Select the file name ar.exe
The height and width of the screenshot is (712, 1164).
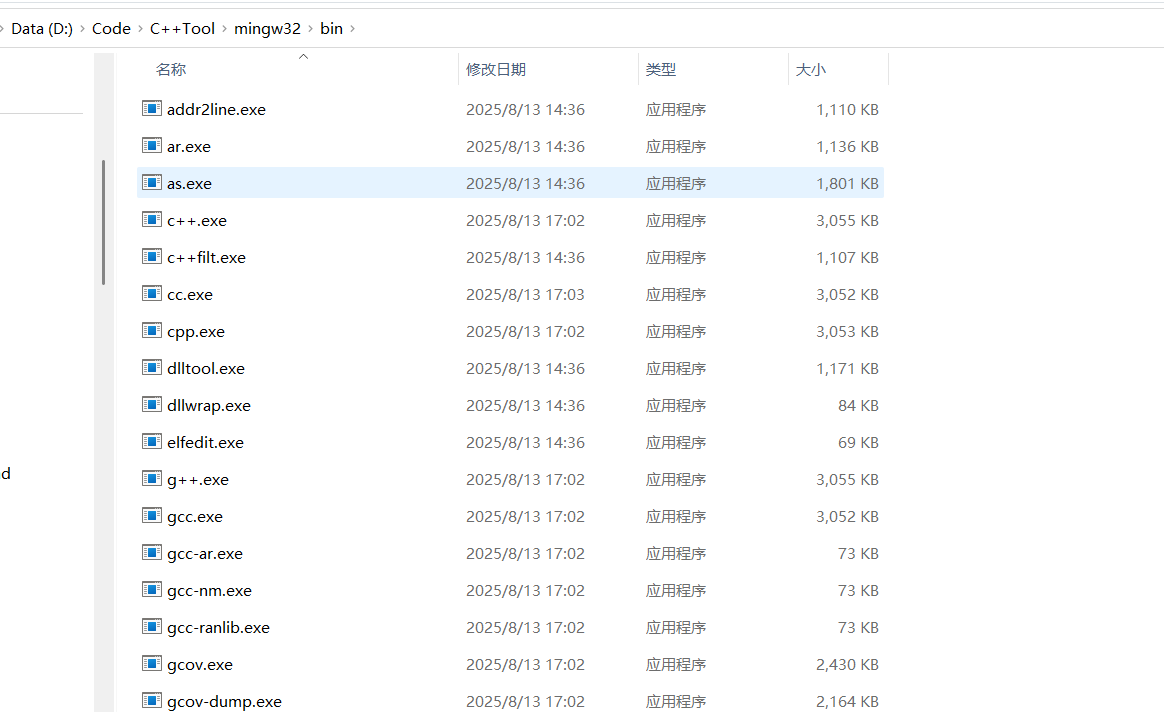click(x=189, y=147)
